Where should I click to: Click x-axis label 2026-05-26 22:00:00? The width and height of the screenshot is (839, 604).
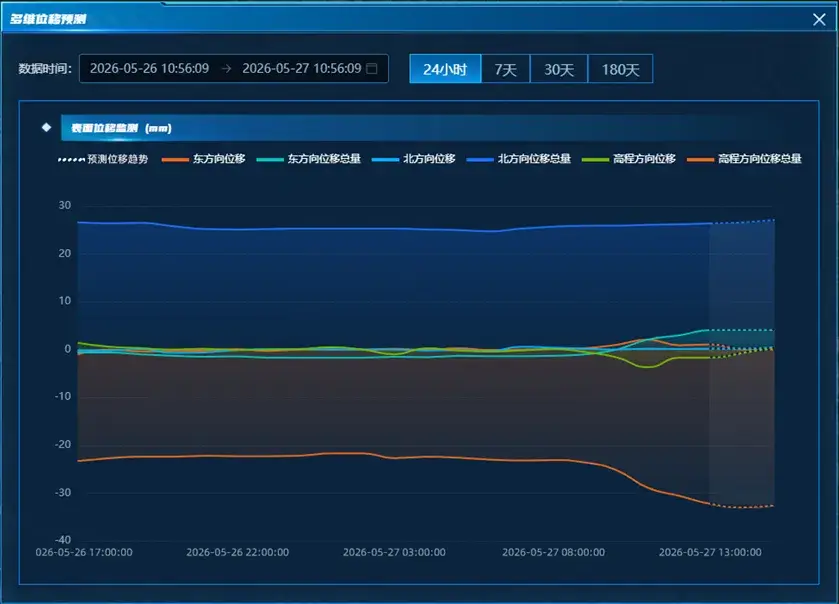coord(238,552)
